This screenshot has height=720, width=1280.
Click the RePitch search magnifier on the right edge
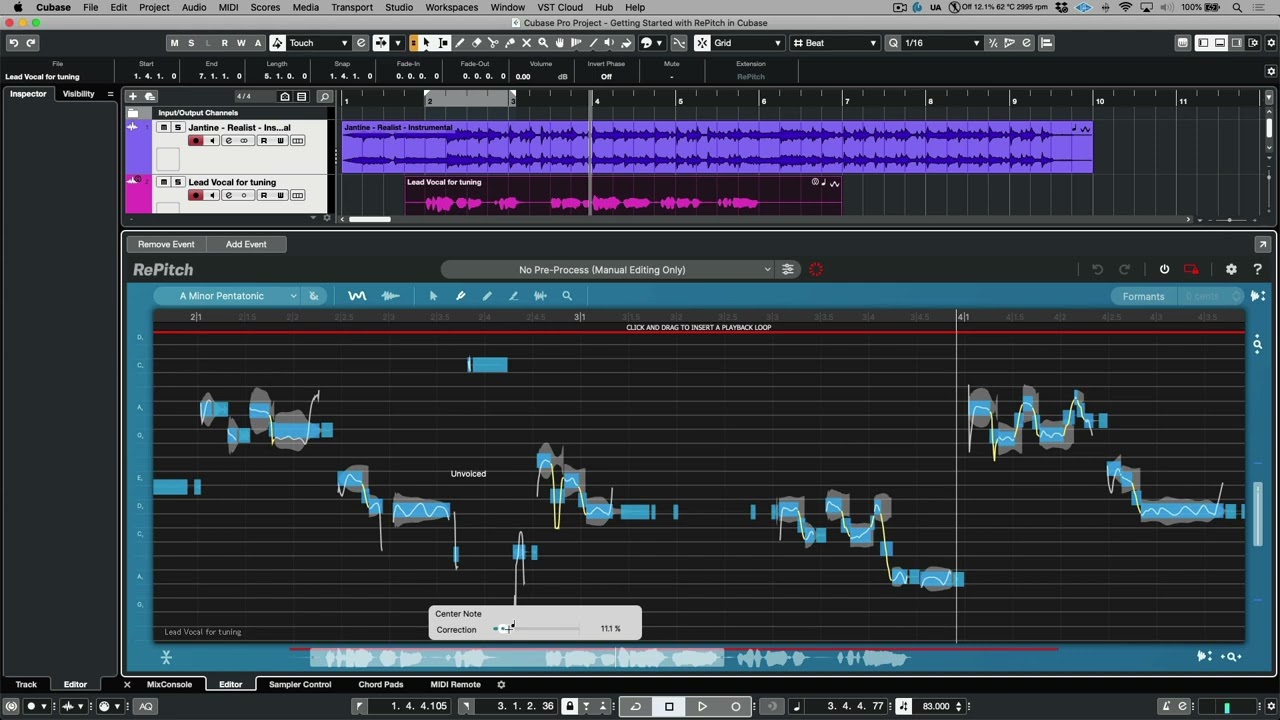click(x=1257, y=345)
